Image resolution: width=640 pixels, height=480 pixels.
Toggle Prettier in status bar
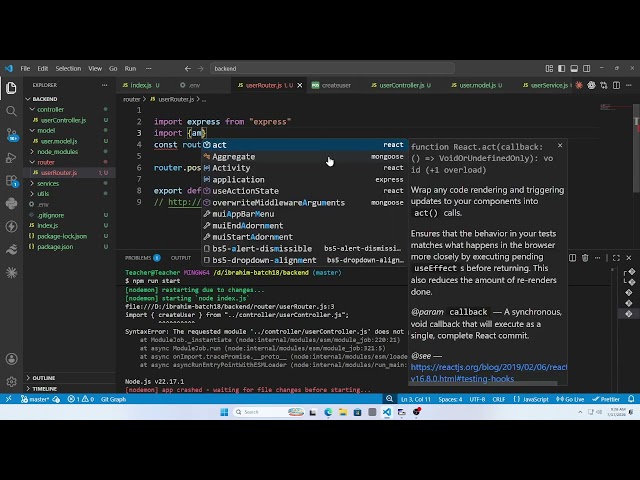coord(606,399)
